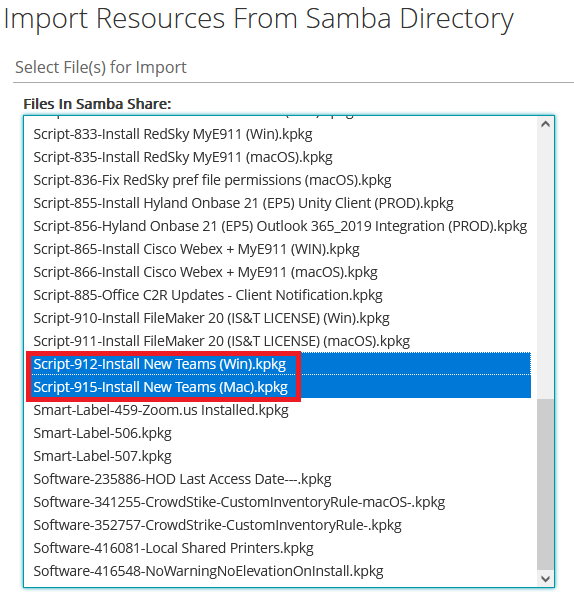
Task: Pick Script-856 Hyland Onbase Outlook Integration file
Action: tap(282, 226)
